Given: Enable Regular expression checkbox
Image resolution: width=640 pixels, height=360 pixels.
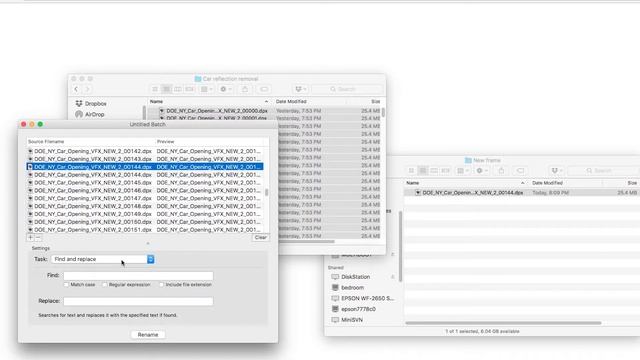Looking at the screenshot, I should (104, 284).
